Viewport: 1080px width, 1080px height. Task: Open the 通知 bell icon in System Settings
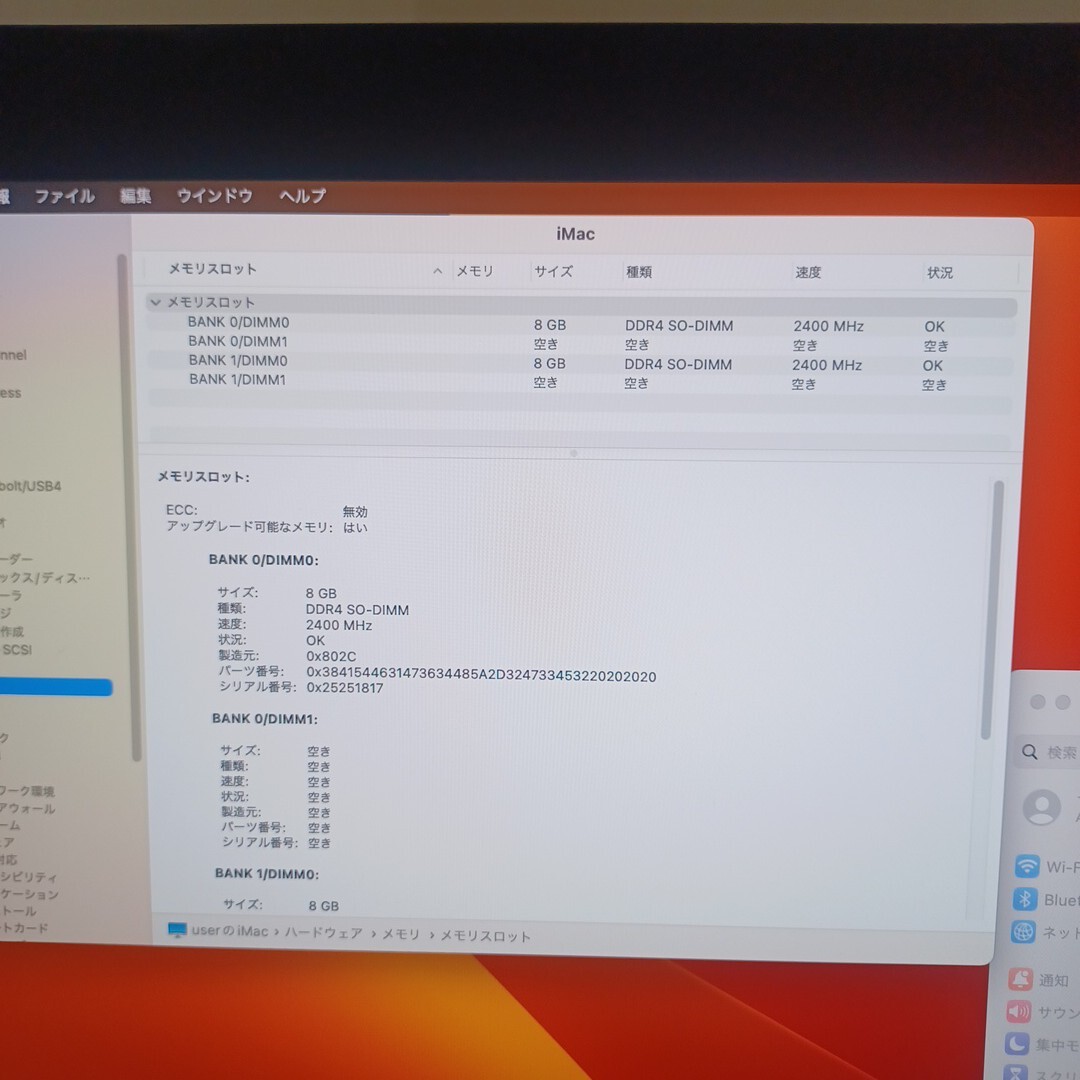tap(1020, 979)
